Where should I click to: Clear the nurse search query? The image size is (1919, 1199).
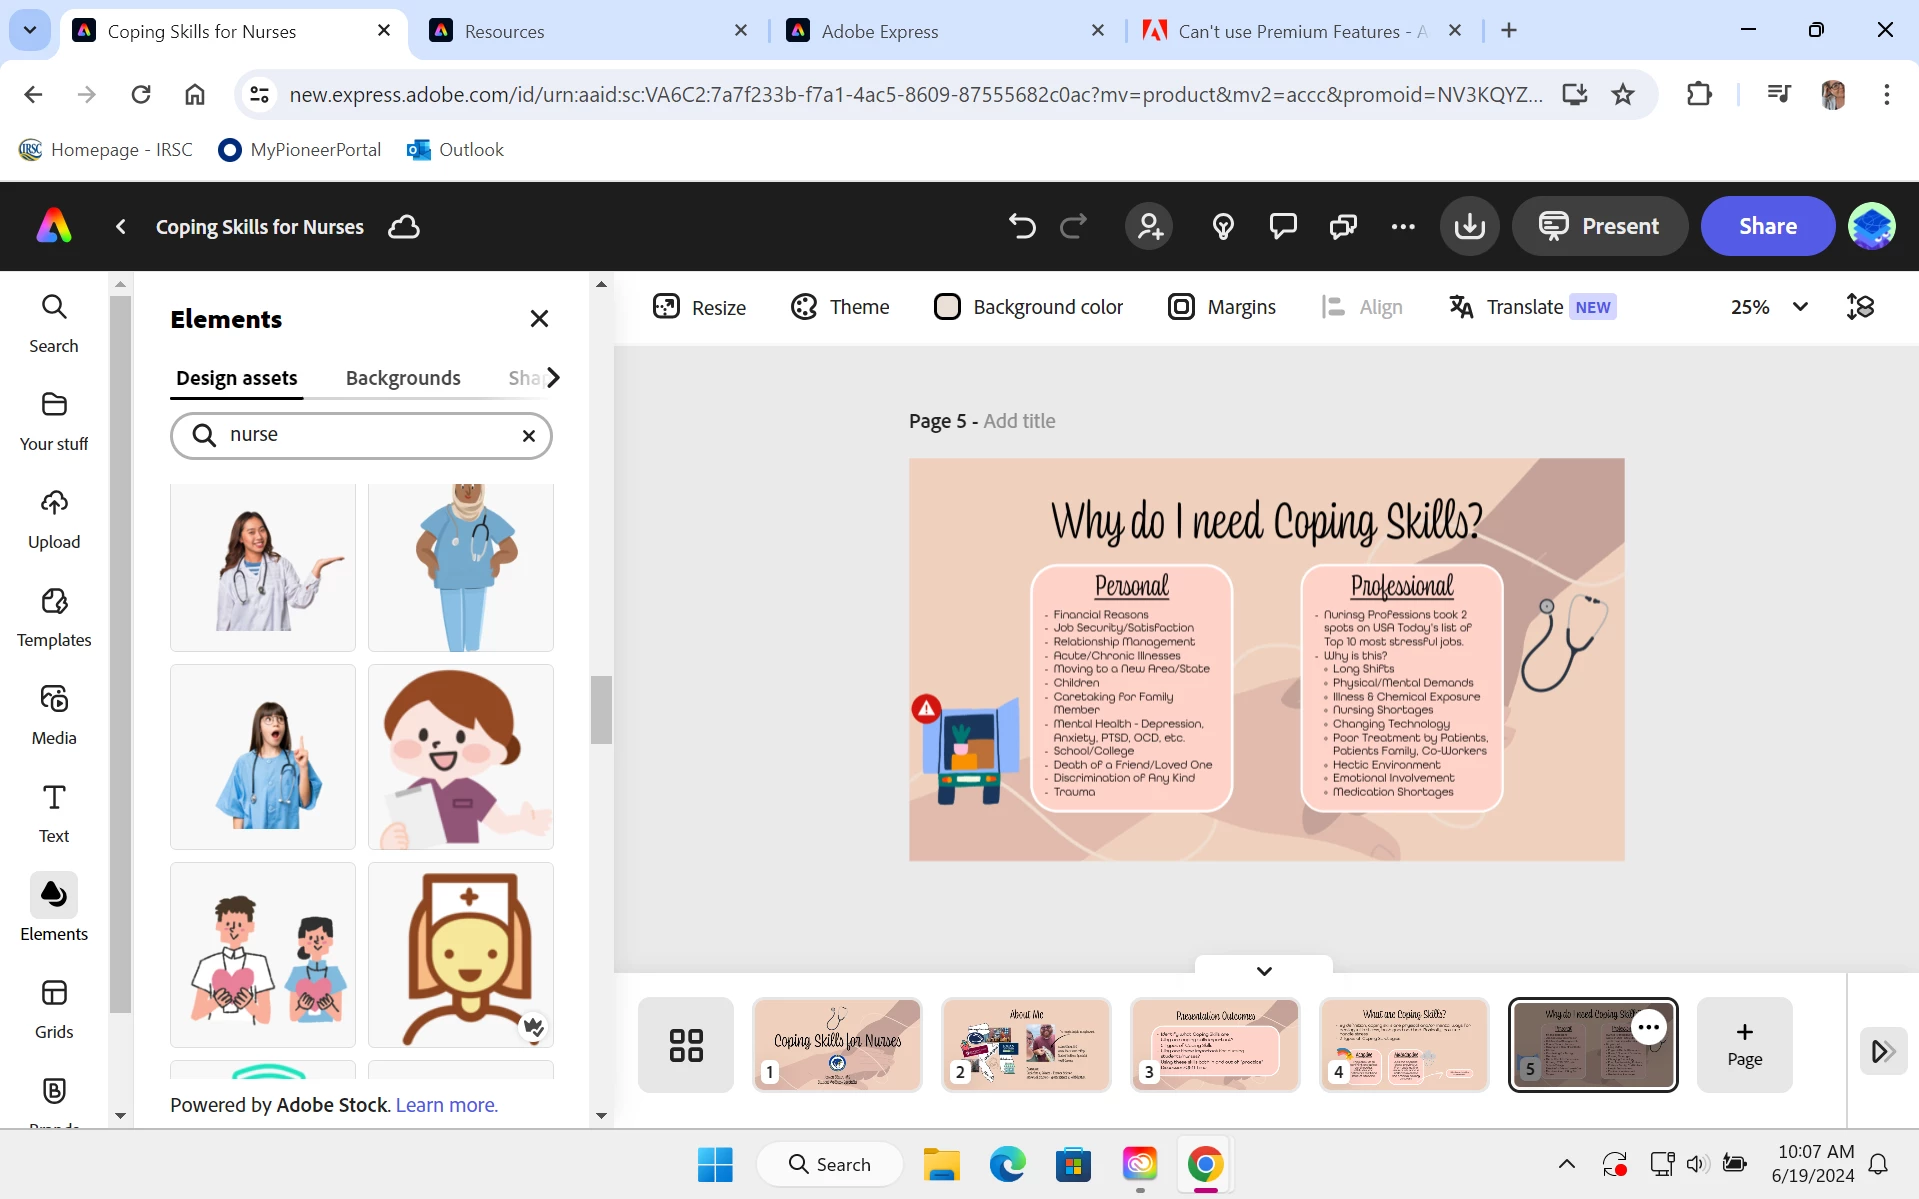tap(529, 436)
